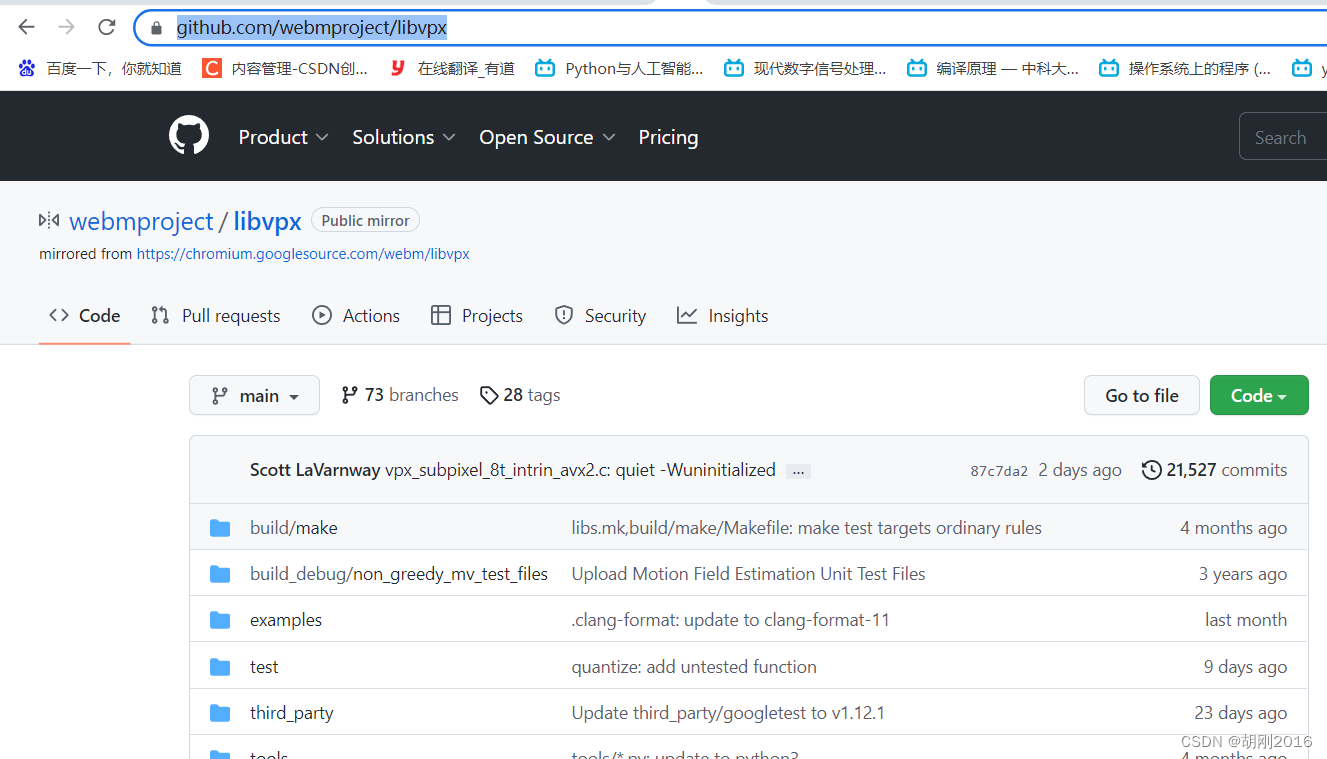The height and width of the screenshot is (759, 1327).
Task: Open the green Code dropdown button
Action: (1259, 395)
